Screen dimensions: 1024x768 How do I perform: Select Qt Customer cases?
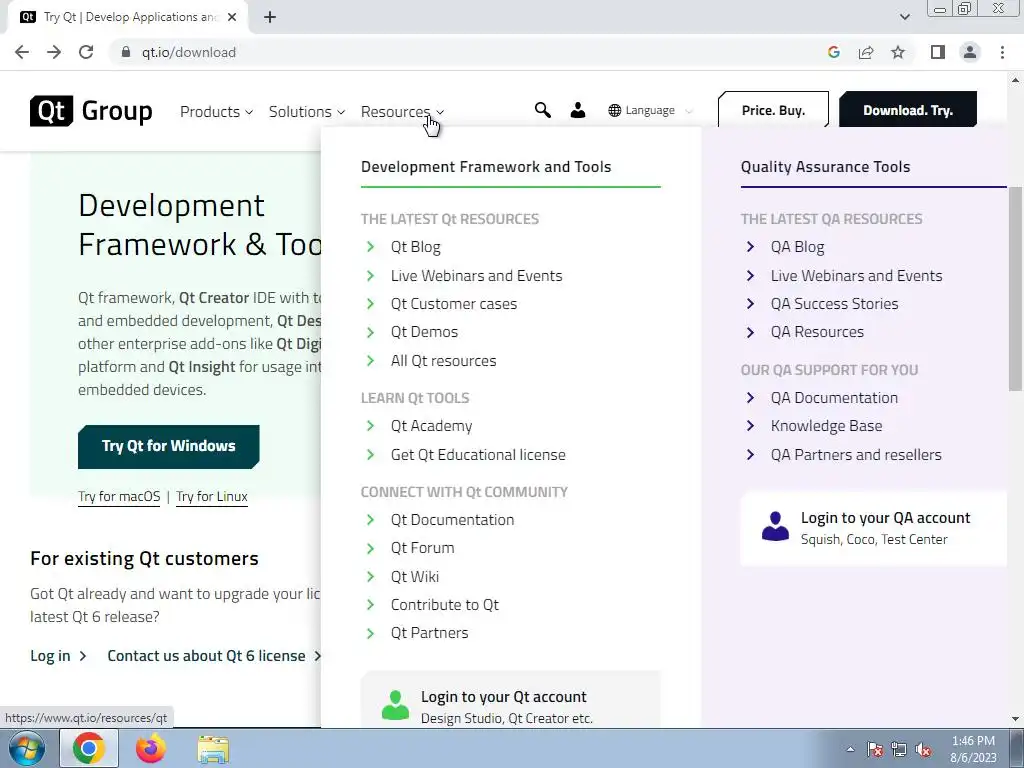tap(454, 304)
